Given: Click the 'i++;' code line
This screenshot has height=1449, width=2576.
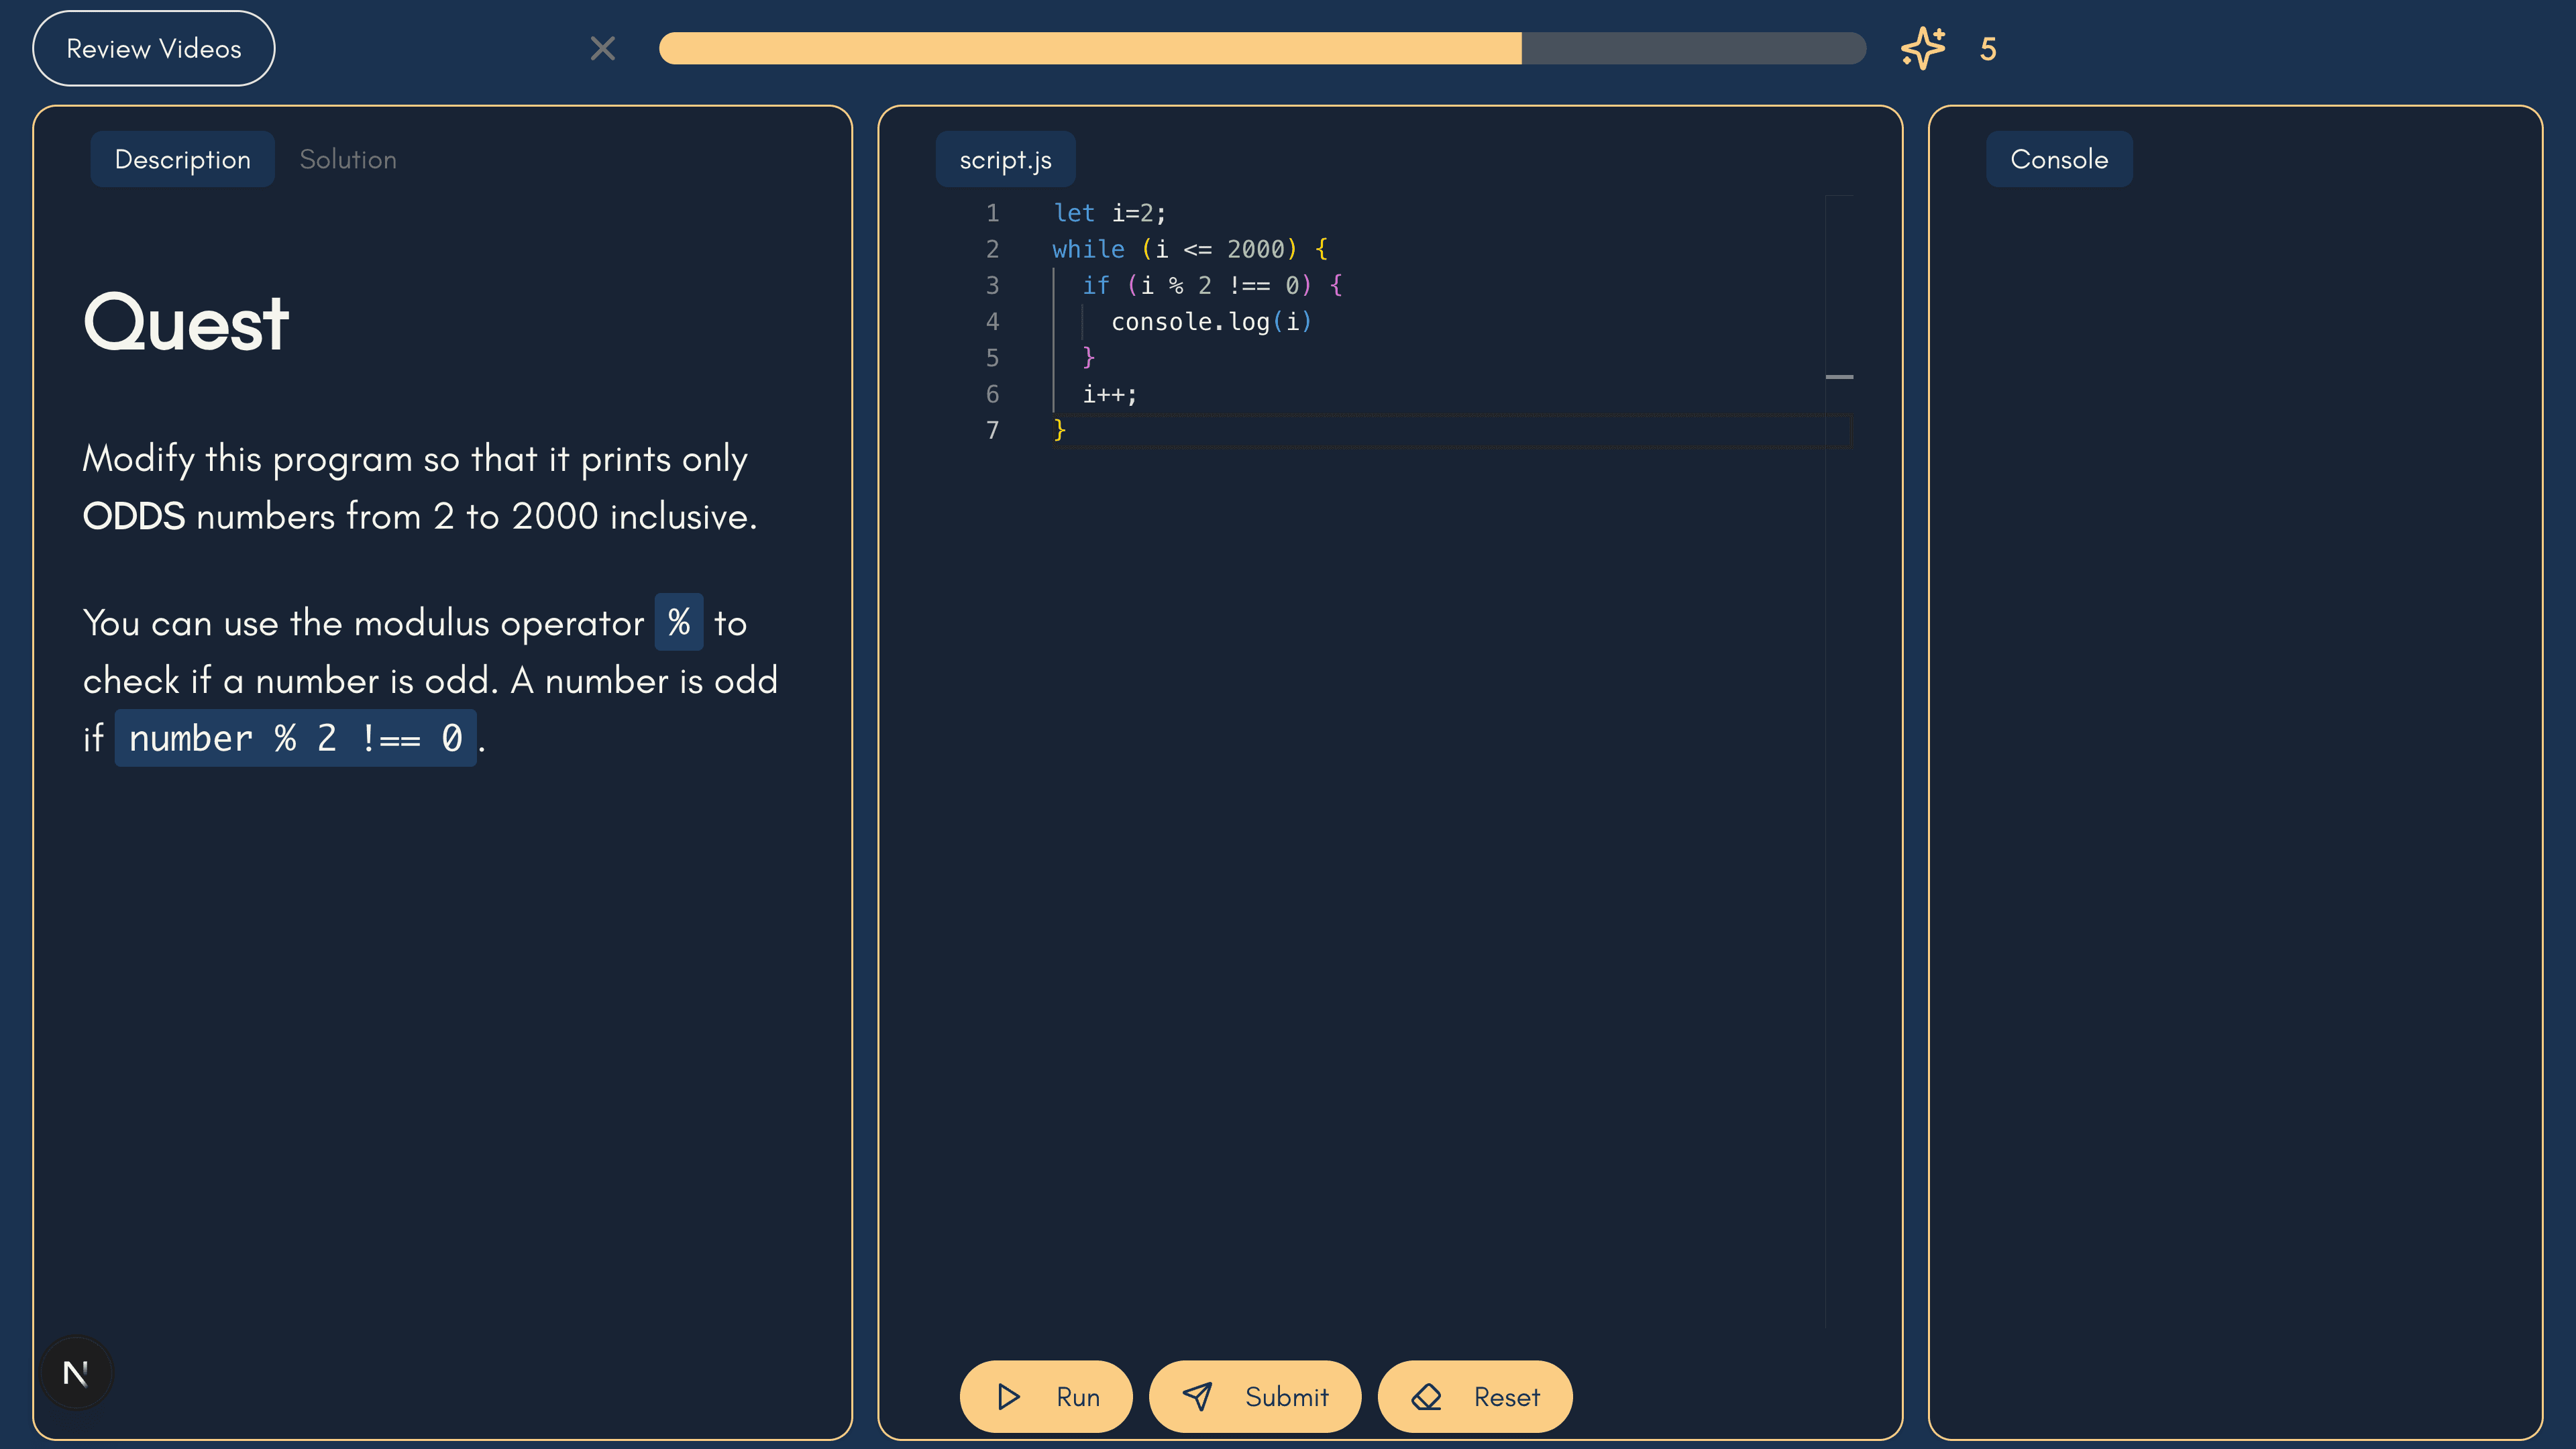Looking at the screenshot, I should (x=1110, y=394).
